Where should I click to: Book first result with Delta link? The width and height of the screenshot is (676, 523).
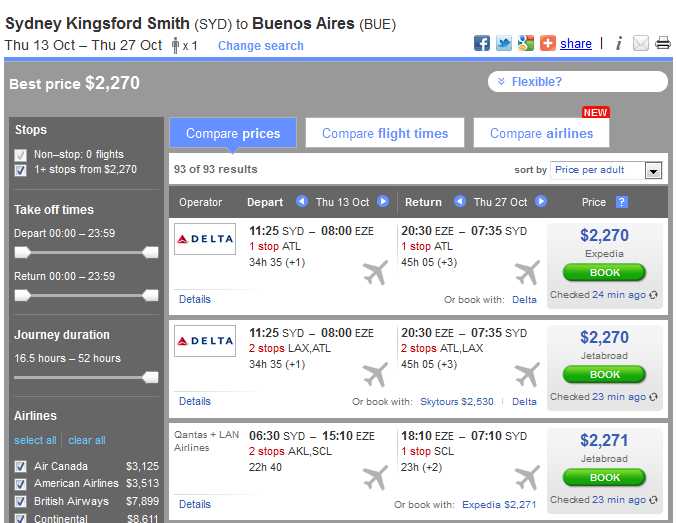(524, 300)
